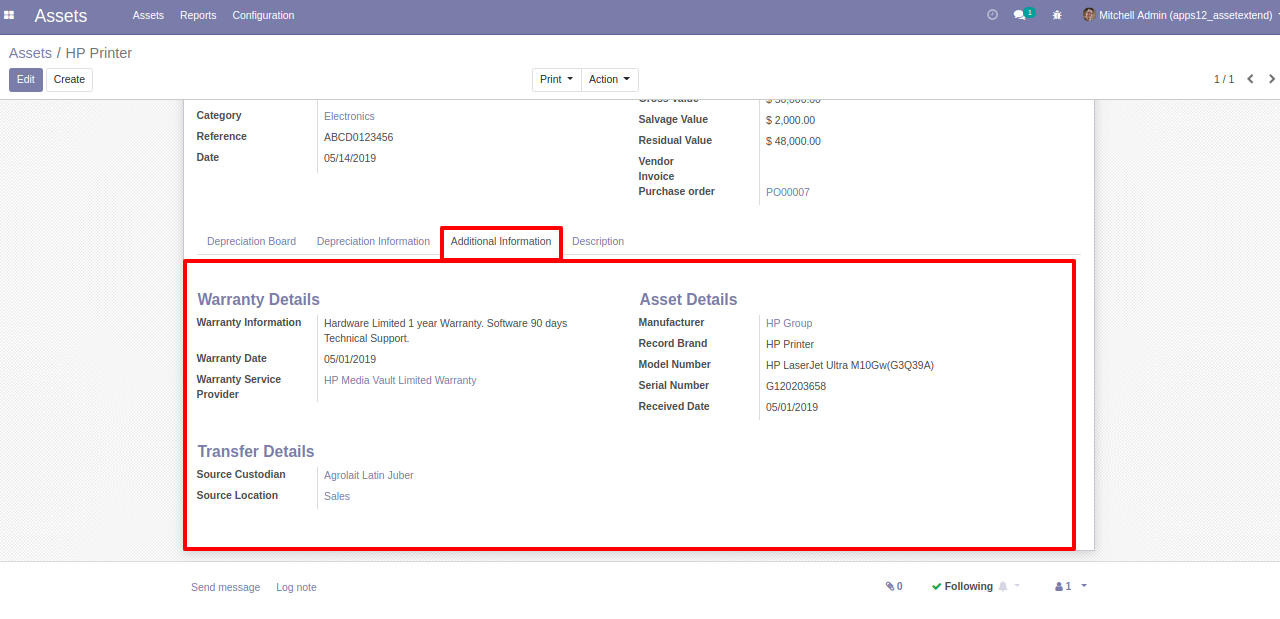Image resolution: width=1280 pixels, height=619 pixels.
Task: Open the Sales source location link
Action: 337,497
